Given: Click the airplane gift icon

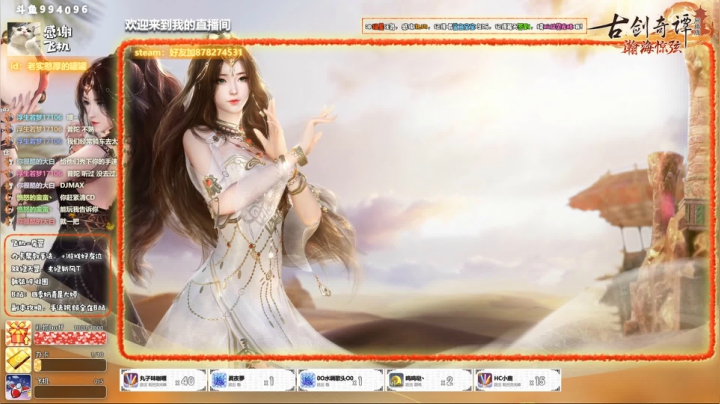Looking at the screenshot, I should point(18,387).
